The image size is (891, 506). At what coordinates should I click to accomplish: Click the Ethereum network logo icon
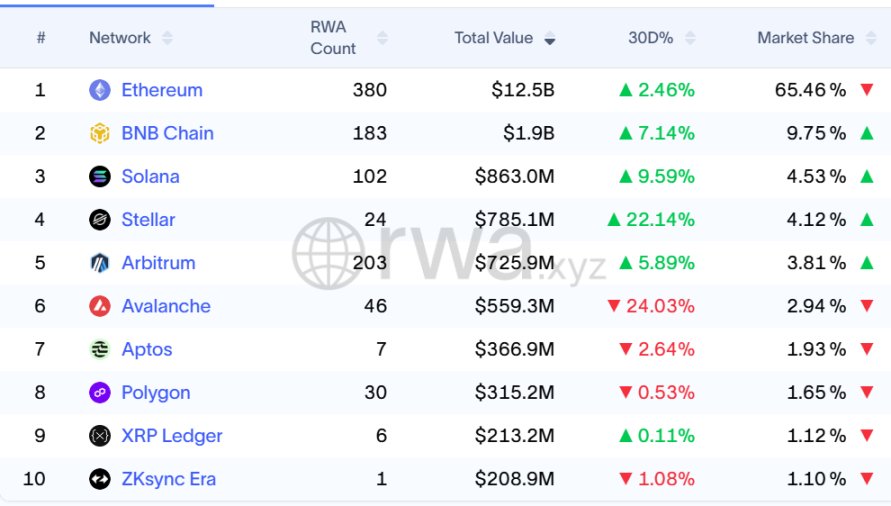click(x=100, y=90)
